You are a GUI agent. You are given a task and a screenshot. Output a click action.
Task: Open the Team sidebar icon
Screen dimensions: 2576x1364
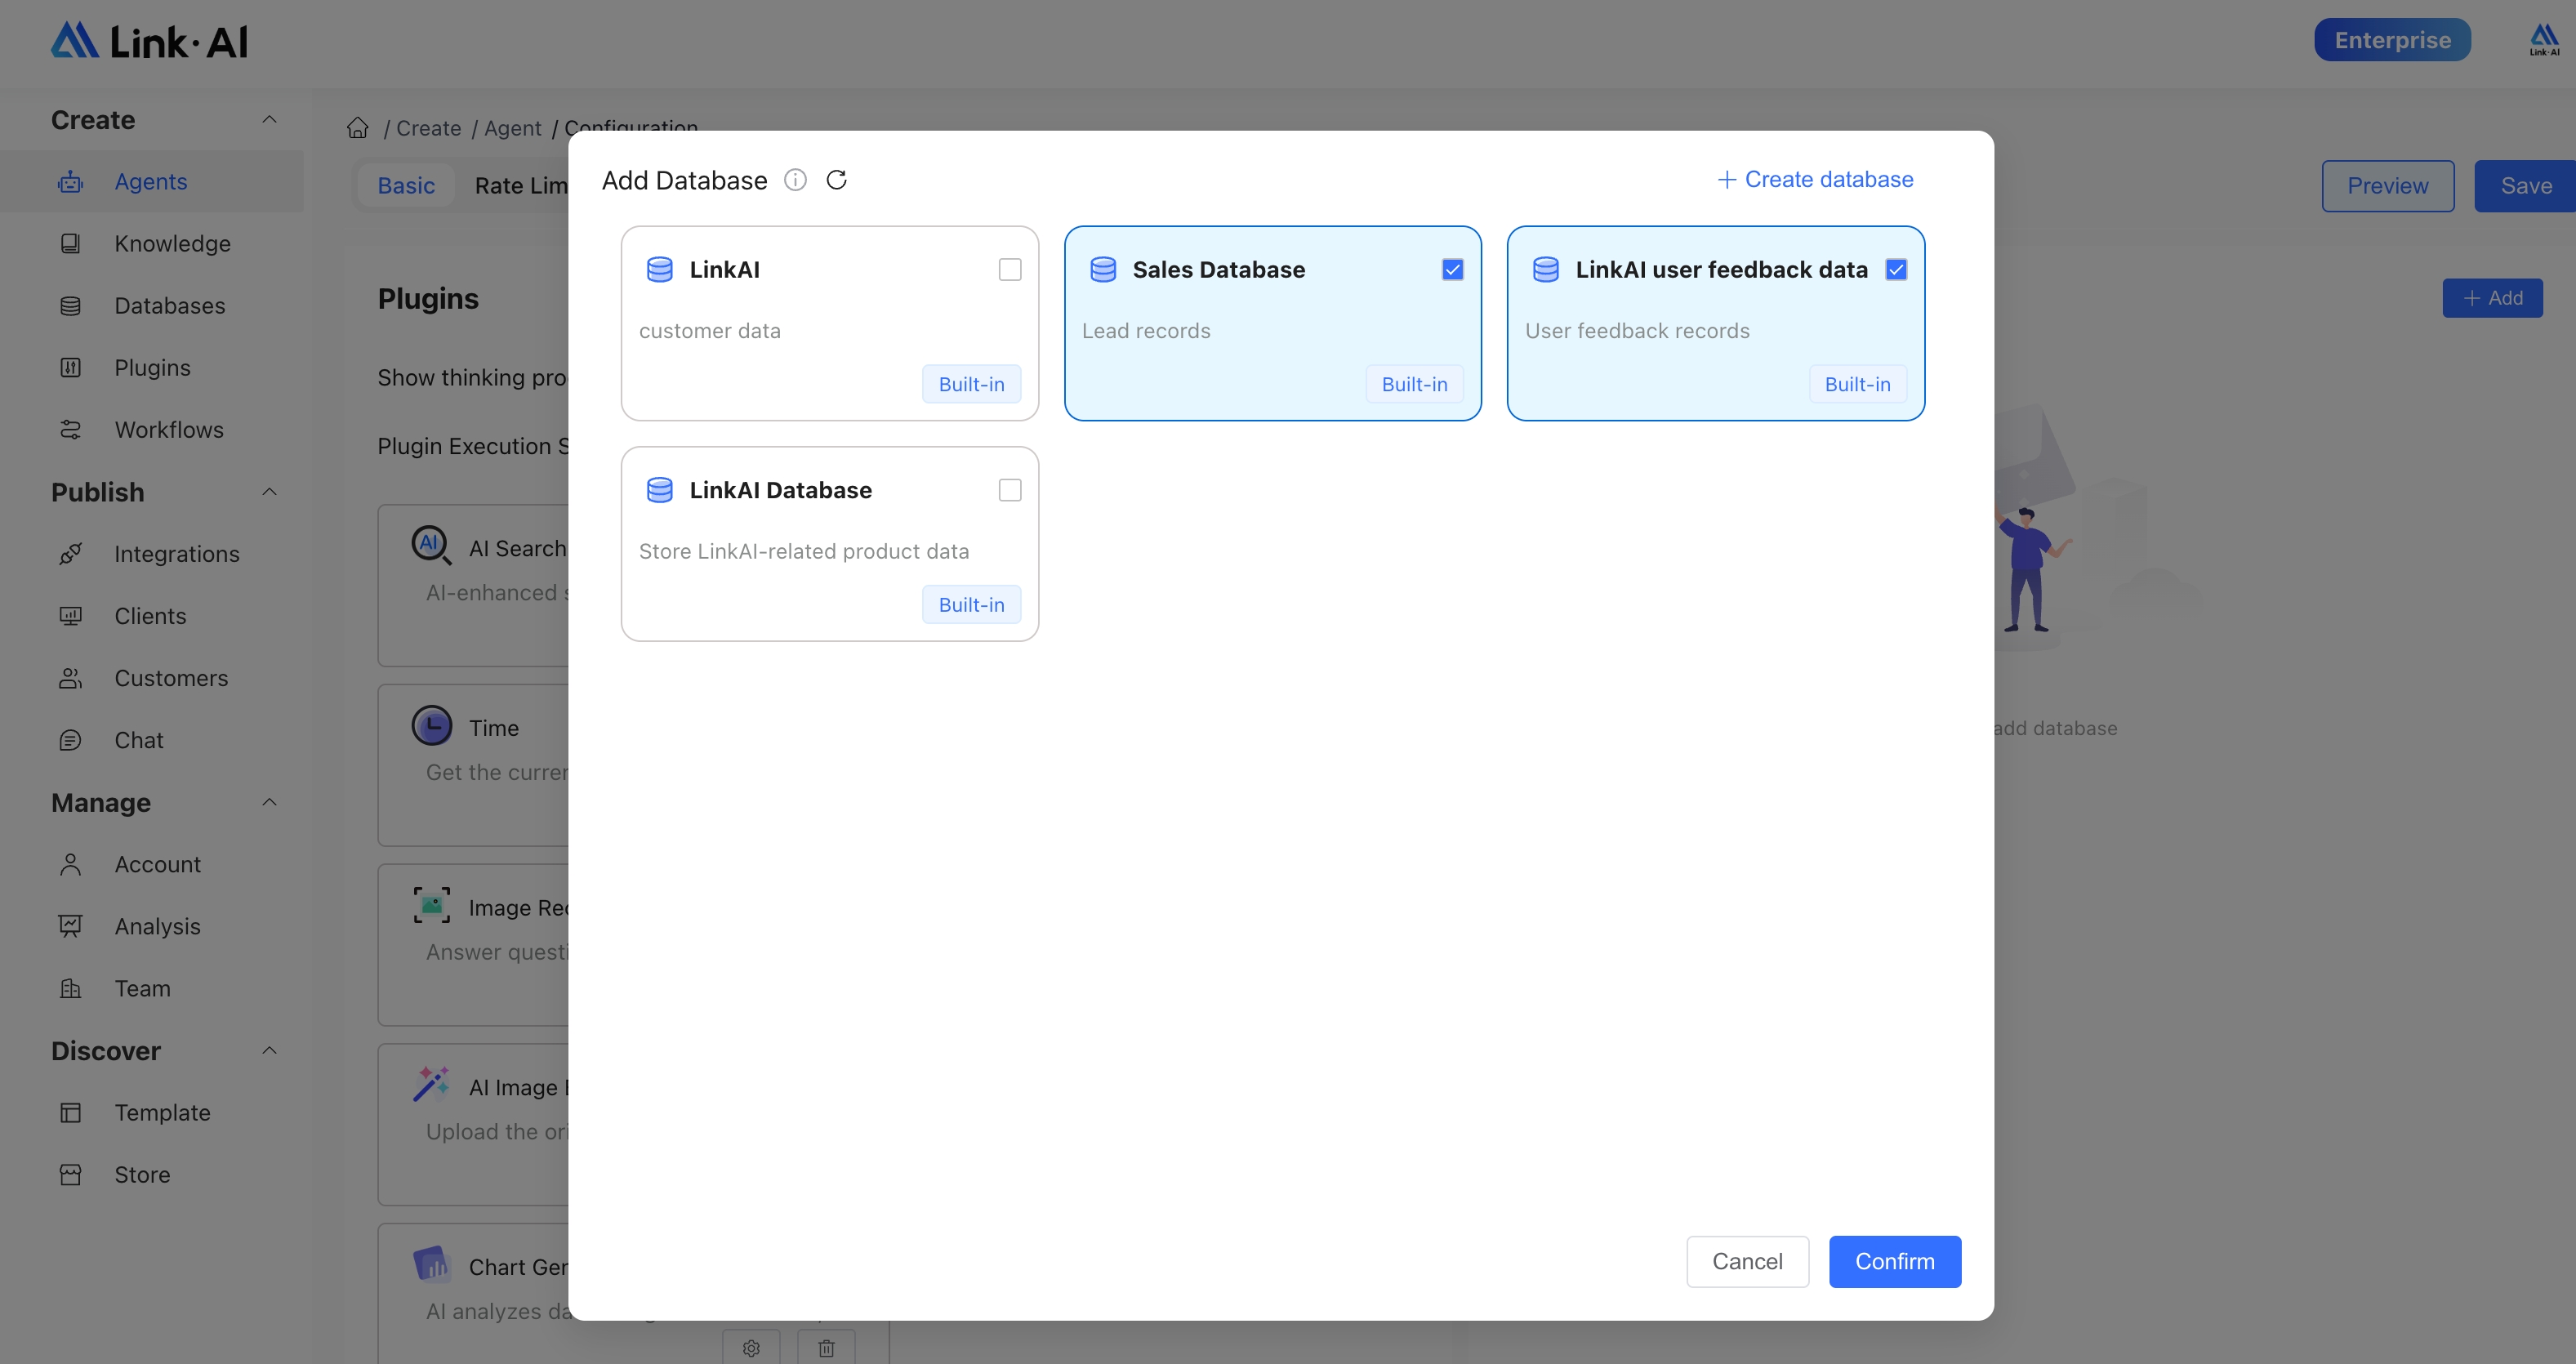point(70,988)
